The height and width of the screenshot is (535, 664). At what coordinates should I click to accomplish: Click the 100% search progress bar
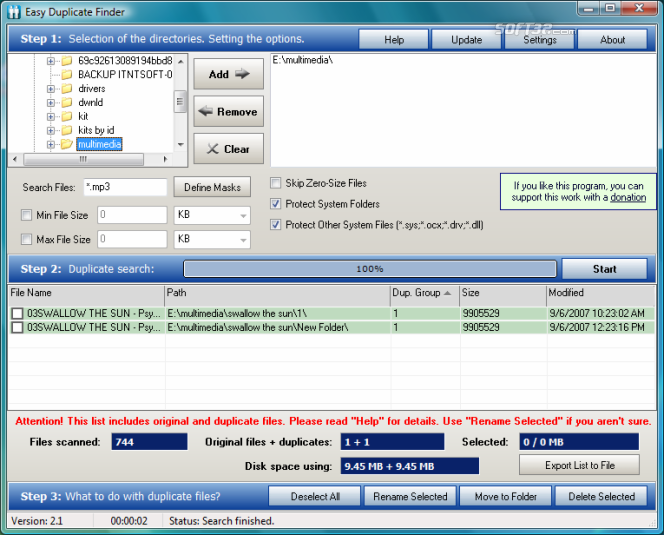pos(370,269)
